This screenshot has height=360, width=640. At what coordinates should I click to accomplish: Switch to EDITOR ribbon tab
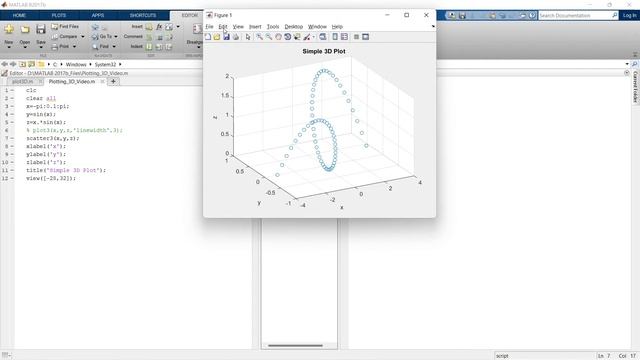(x=189, y=16)
